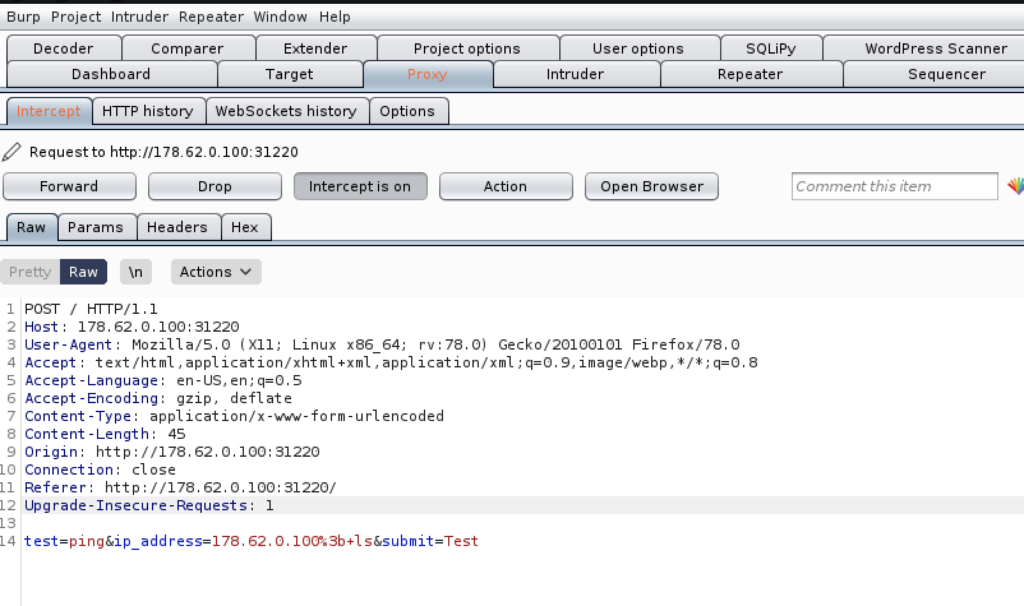Image resolution: width=1024 pixels, height=606 pixels.
Task: Click the Host header line
Action: pos(132,327)
